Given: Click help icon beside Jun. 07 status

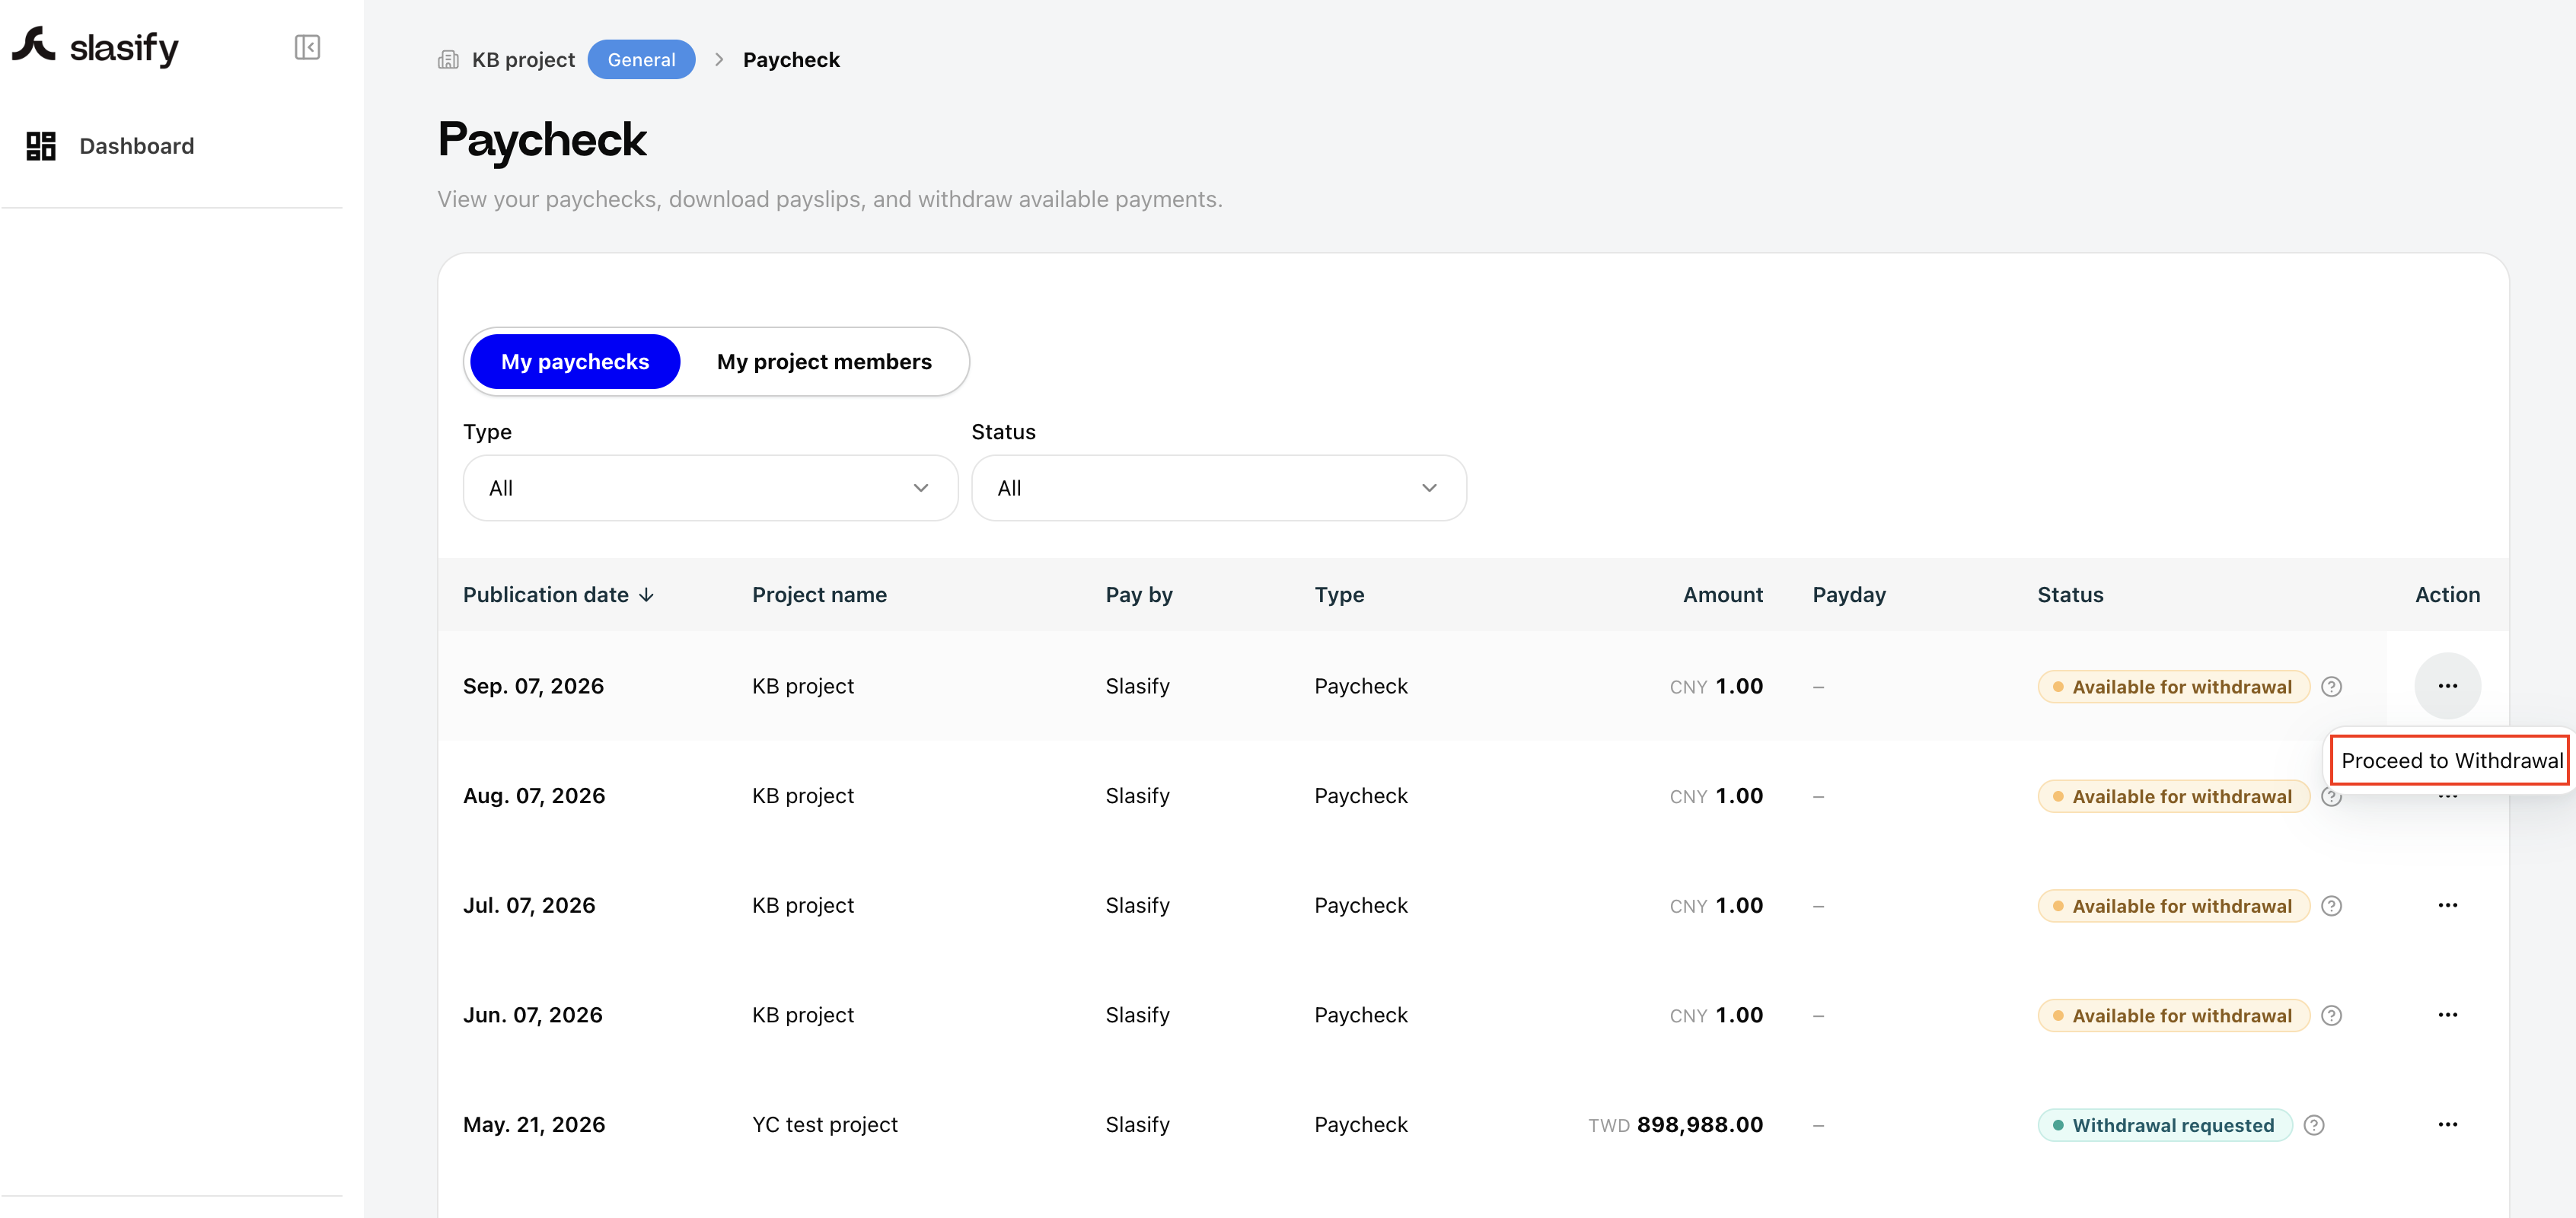Looking at the screenshot, I should tap(2331, 1015).
